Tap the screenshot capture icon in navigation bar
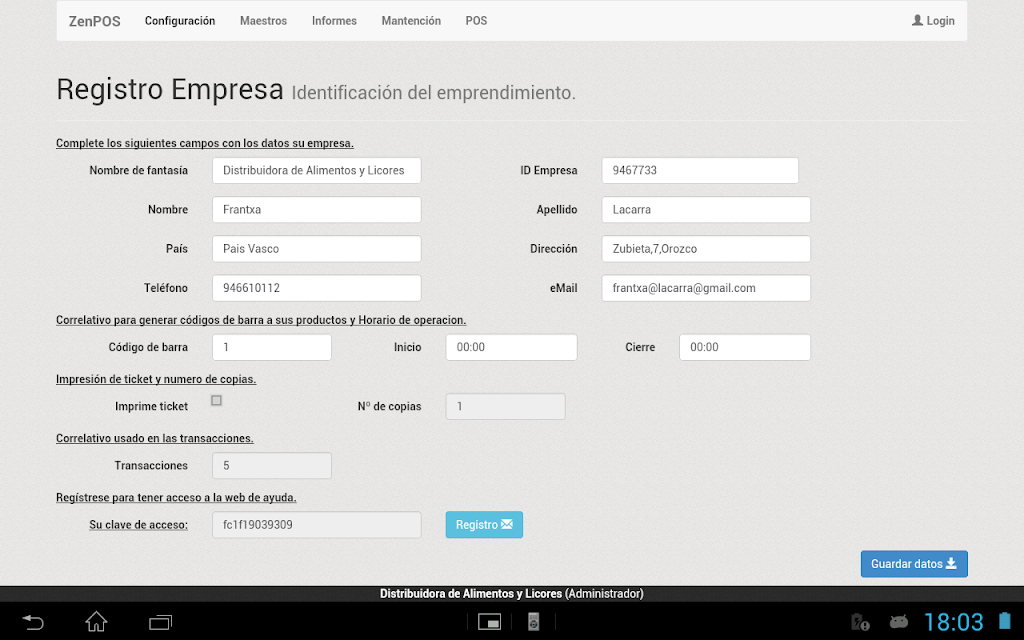Screen dimensions: 1024x640 (x=489, y=622)
